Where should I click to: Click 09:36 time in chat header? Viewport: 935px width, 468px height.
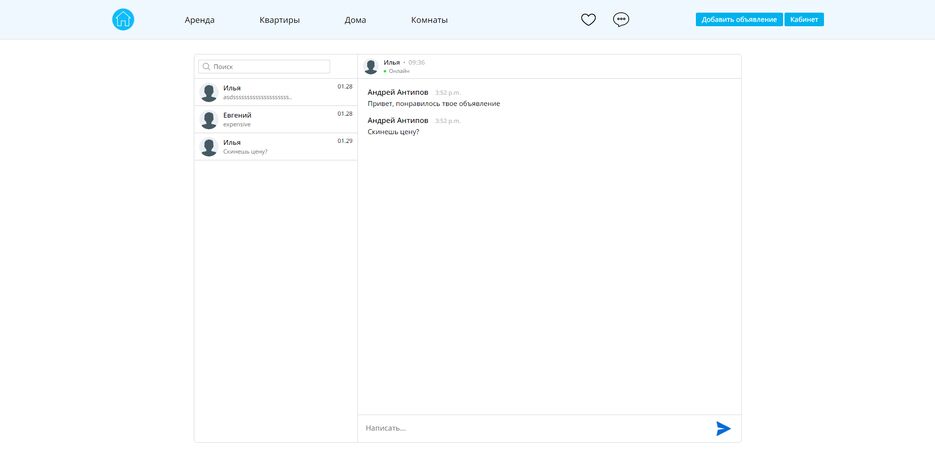click(417, 62)
